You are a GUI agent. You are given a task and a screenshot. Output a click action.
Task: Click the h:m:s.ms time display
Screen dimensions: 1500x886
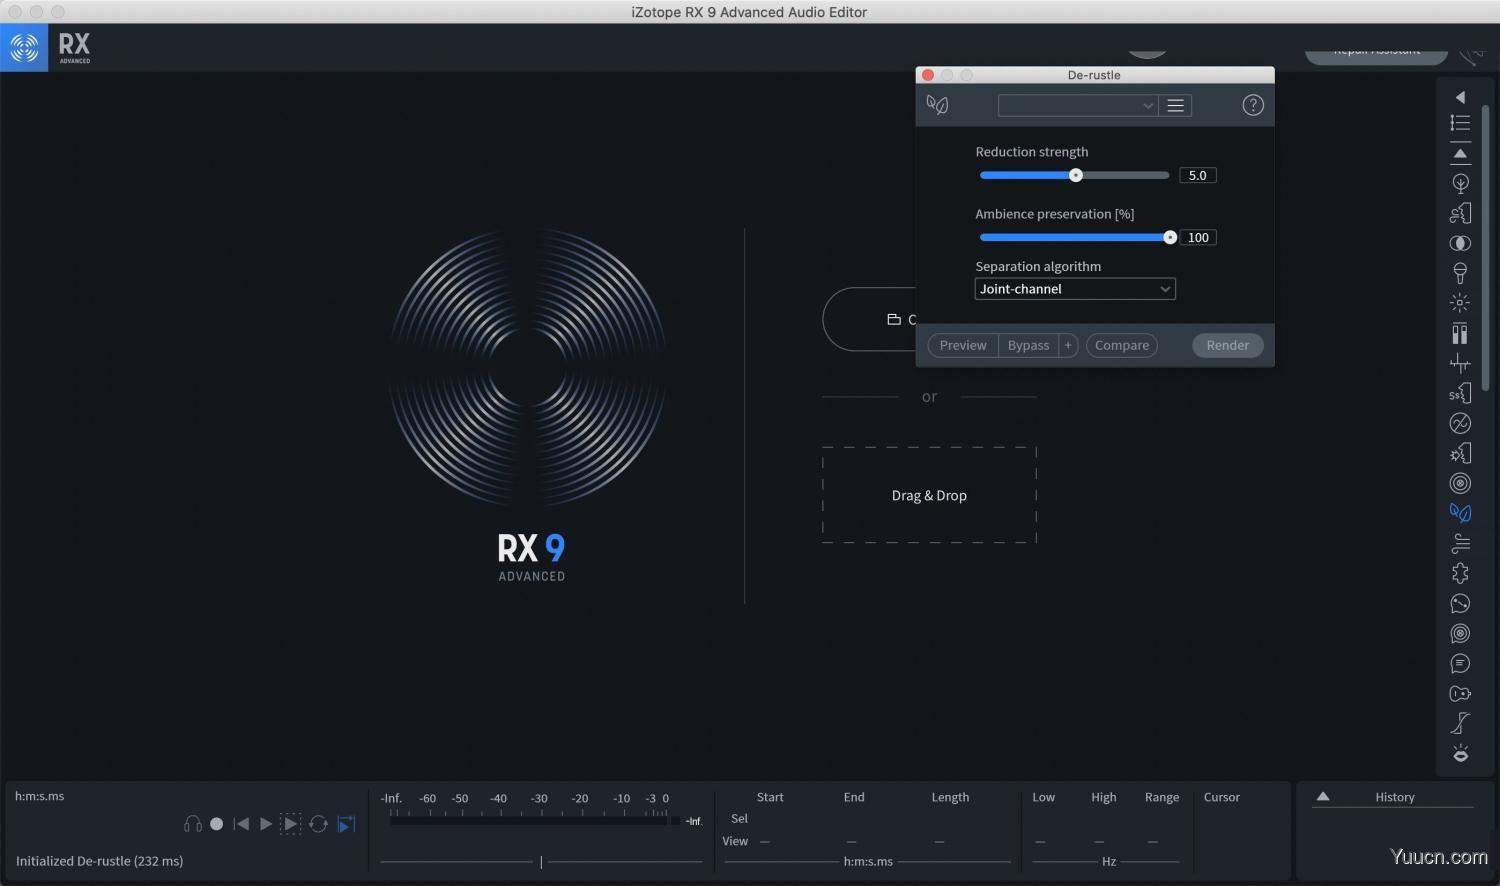coord(40,796)
